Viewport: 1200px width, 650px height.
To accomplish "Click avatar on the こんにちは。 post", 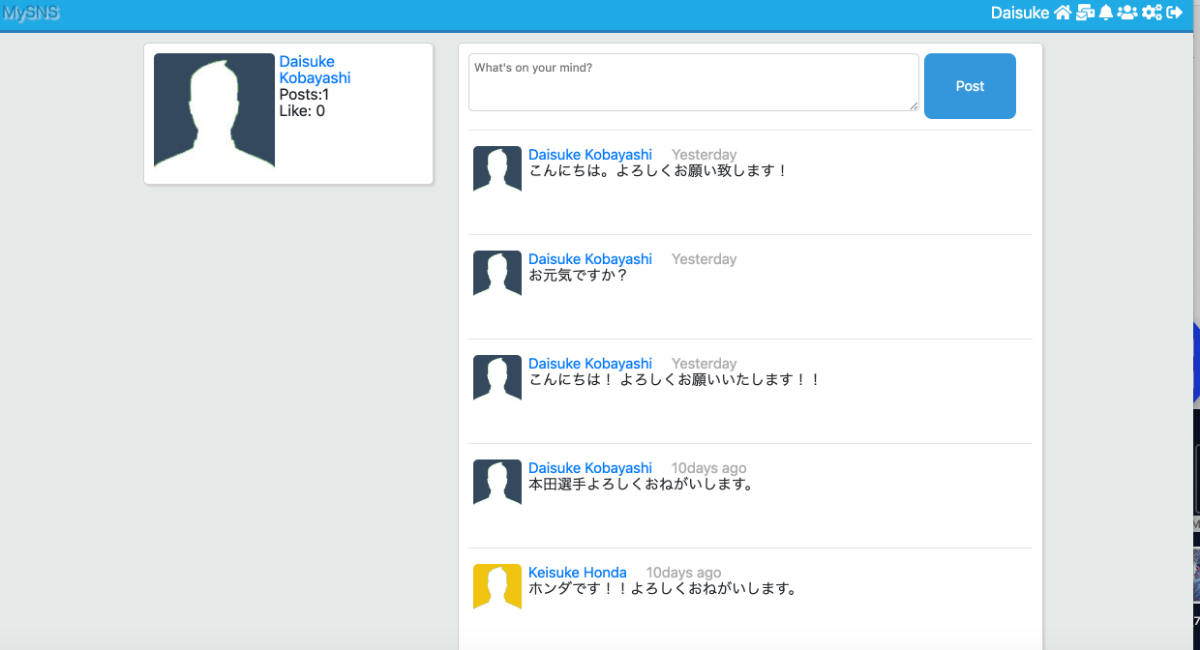I will coord(497,169).
